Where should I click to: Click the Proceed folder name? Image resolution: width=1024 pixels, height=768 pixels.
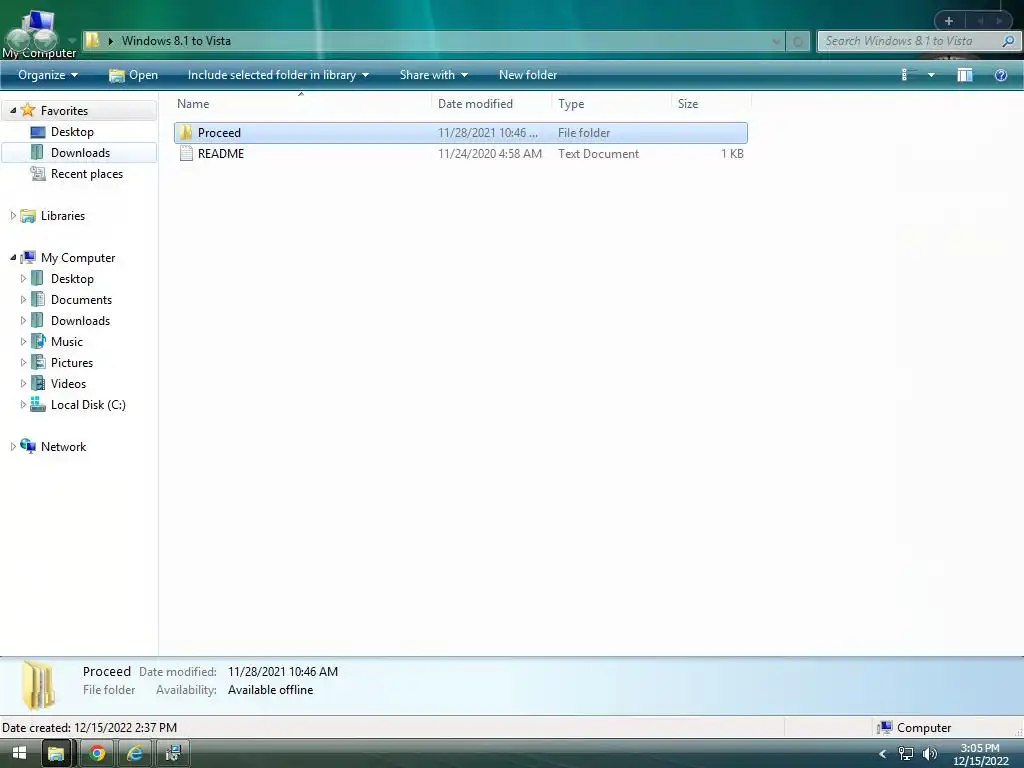[x=219, y=133]
